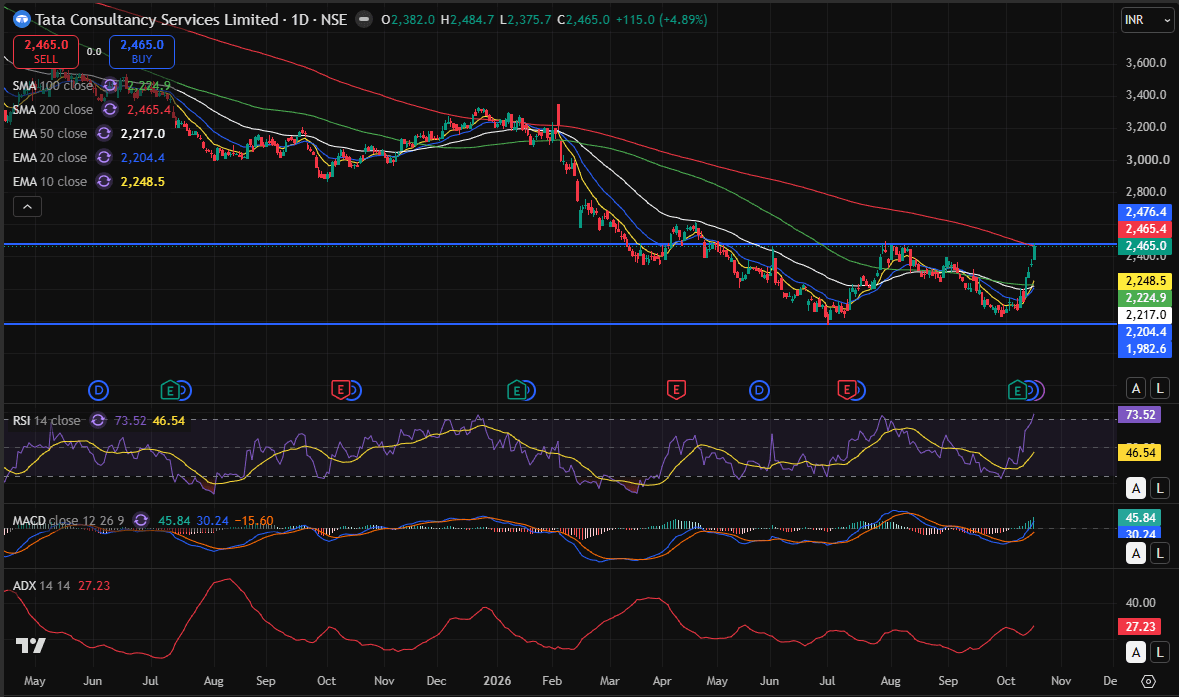Click the refresh icon next to EMA 10 close
Image resolution: width=1179 pixels, height=697 pixels.
(x=105, y=182)
